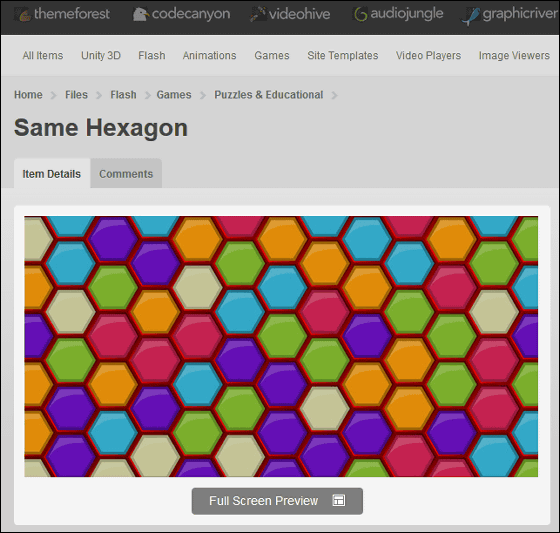Image resolution: width=560 pixels, height=533 pixels.
Task: Launch the Full Screen Preview button
Action: [277, 501]
